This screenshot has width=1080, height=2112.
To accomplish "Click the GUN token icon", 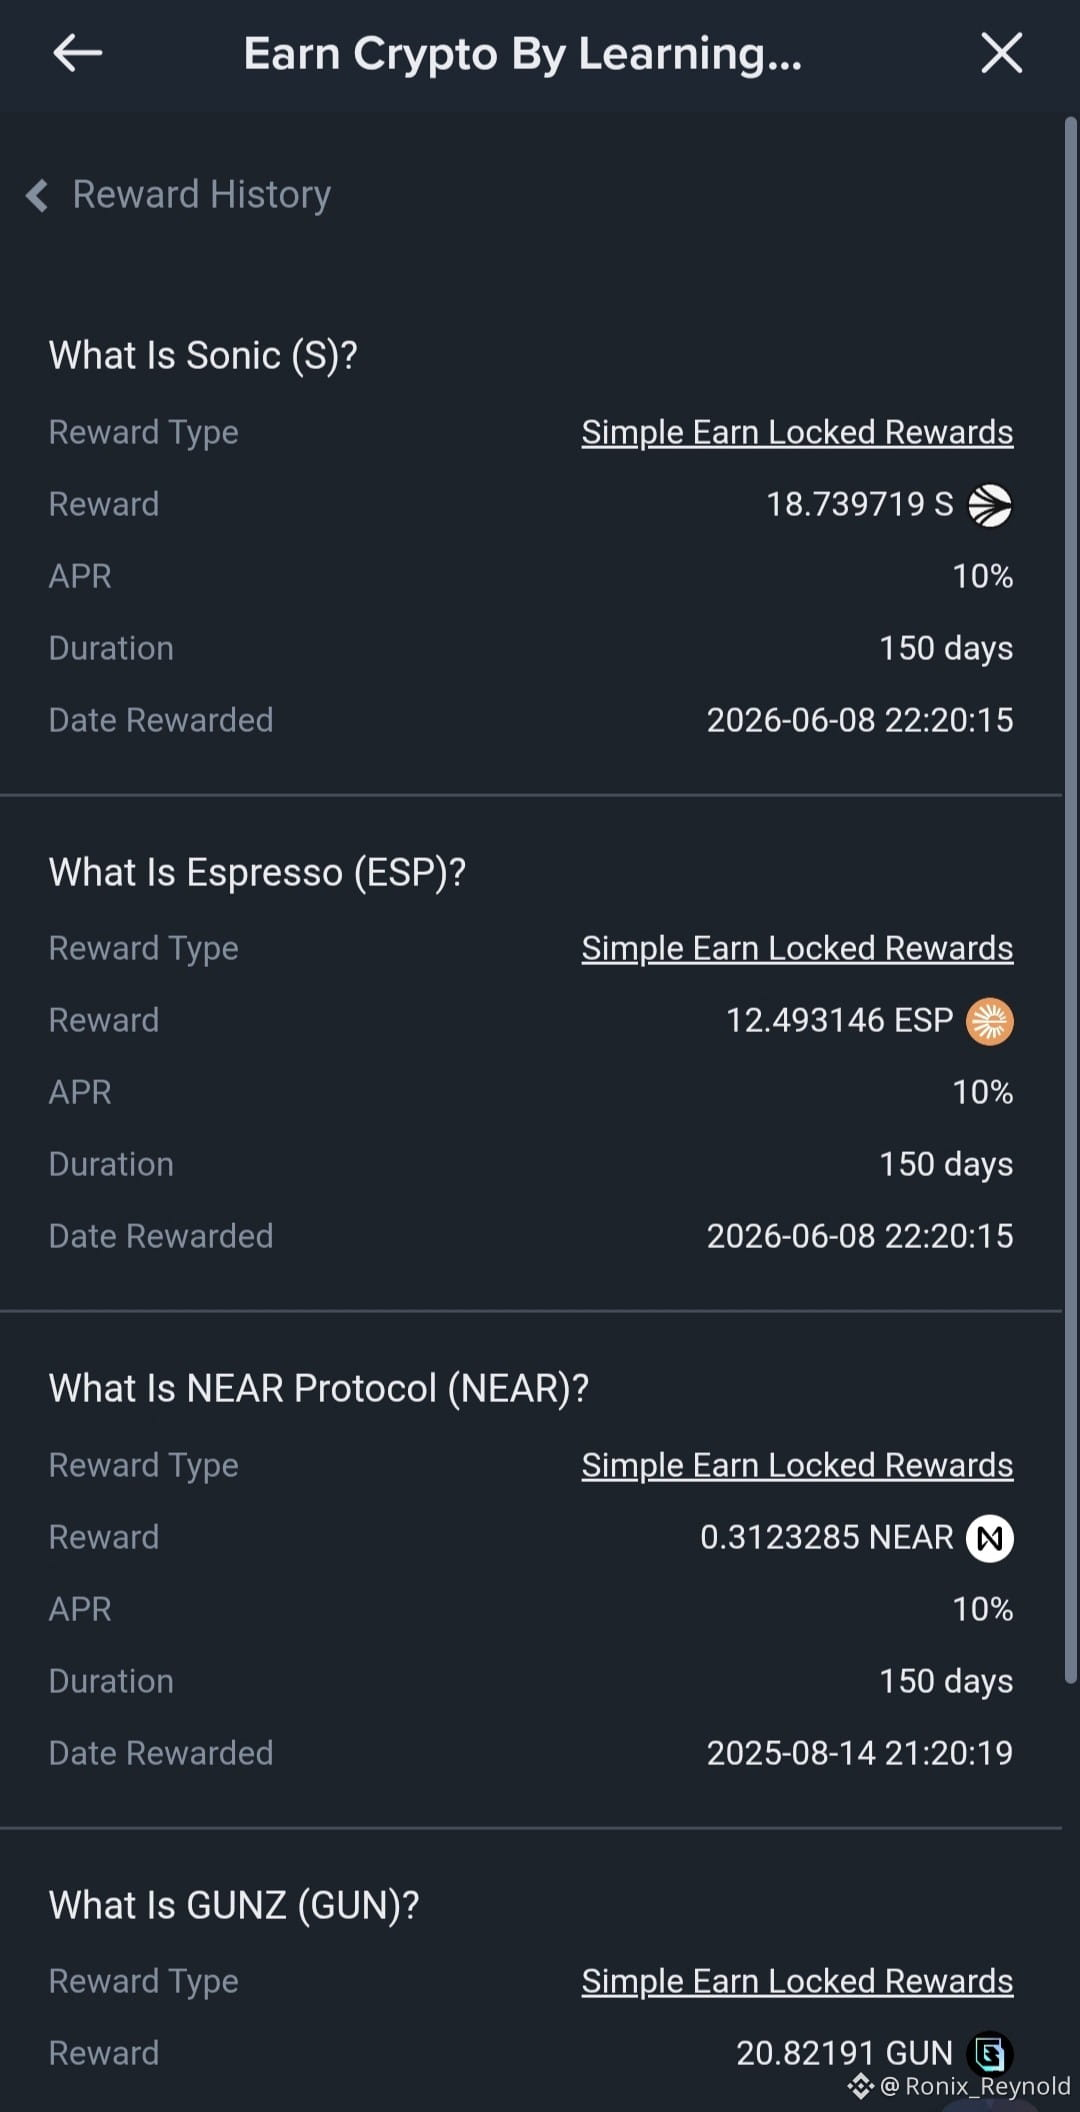I will (990, 2054).
